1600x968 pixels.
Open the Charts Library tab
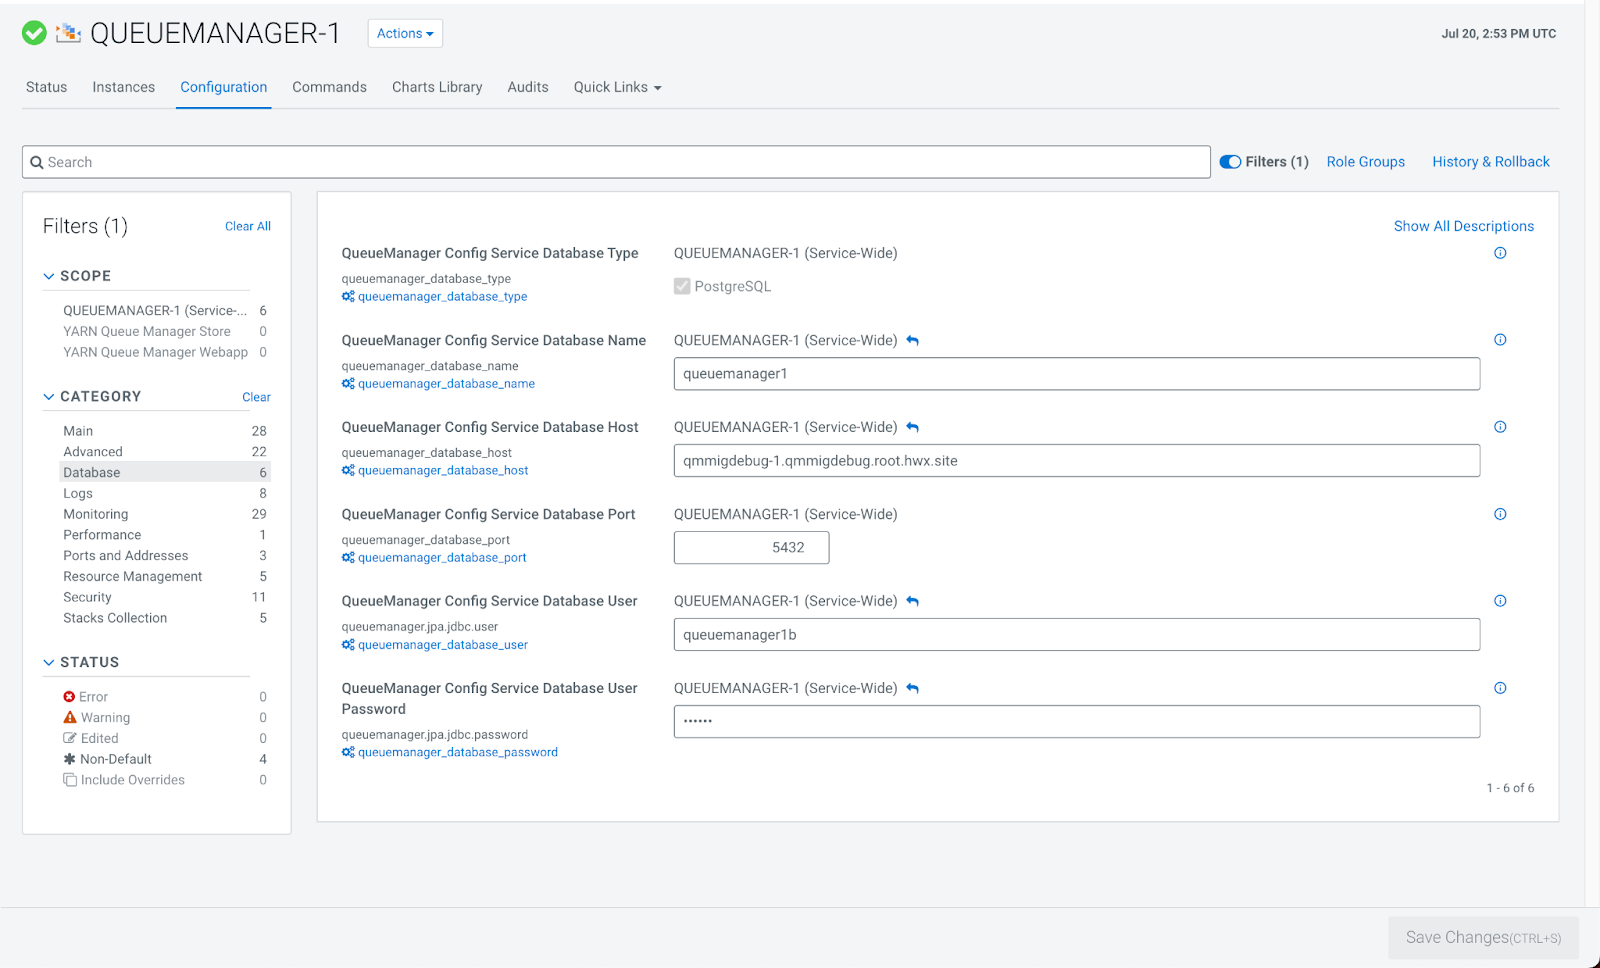point(437,87)
